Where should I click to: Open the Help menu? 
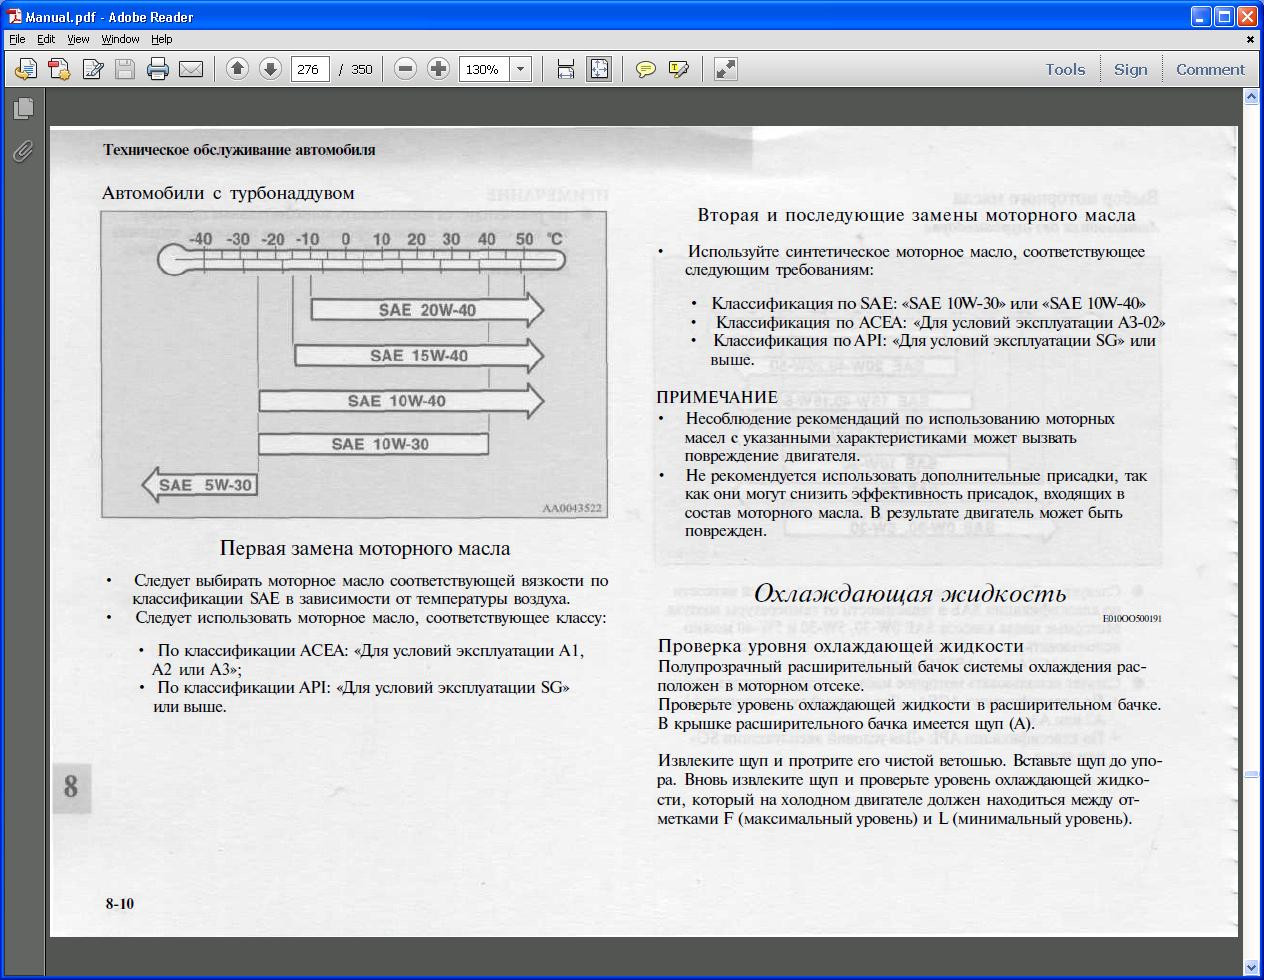pos(161,39)
